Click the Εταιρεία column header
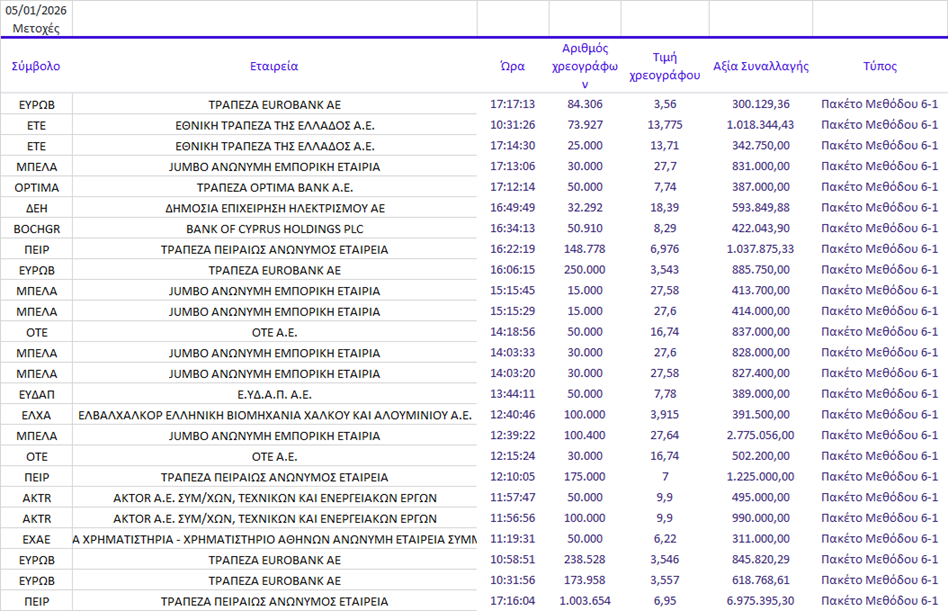The height and width of the screenshot is (611, 948). pyautogui.click(x=274, y=66)
